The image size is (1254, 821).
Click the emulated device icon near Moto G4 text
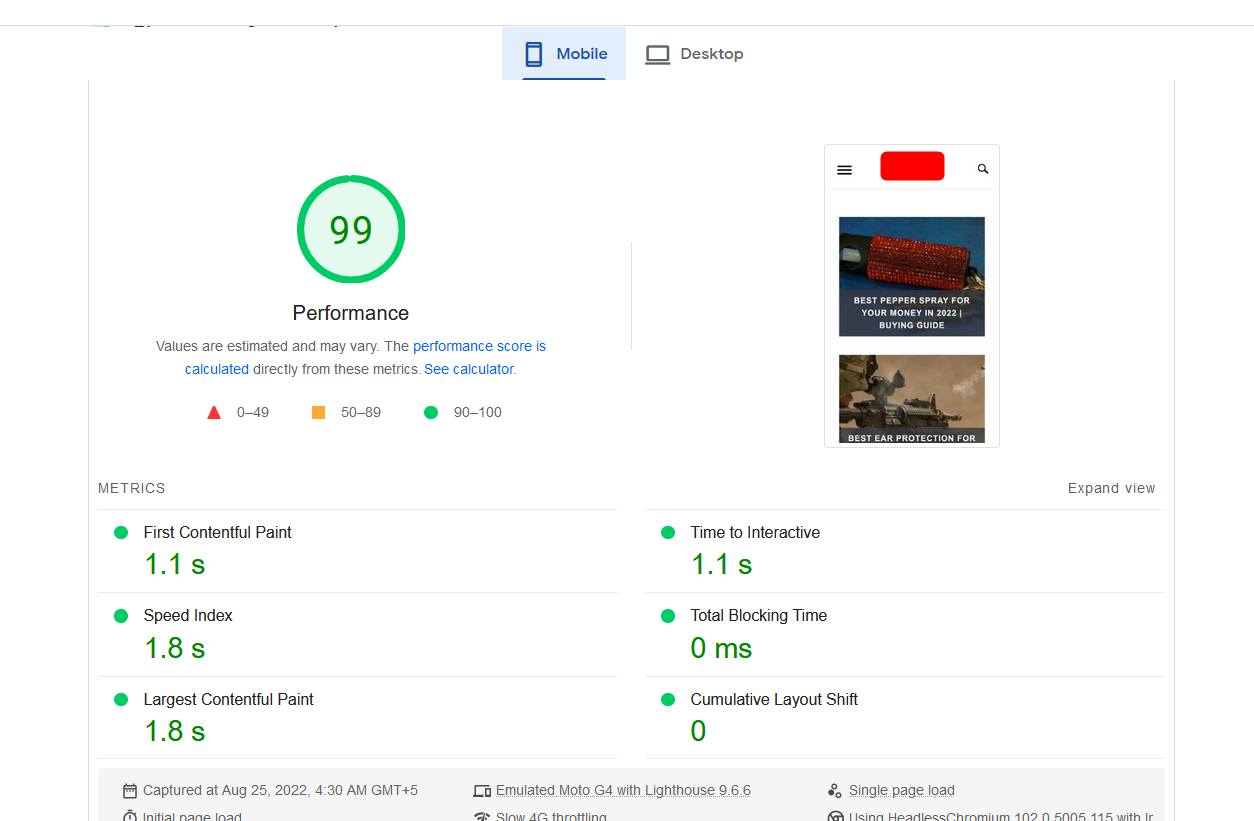tap(481, 790)
